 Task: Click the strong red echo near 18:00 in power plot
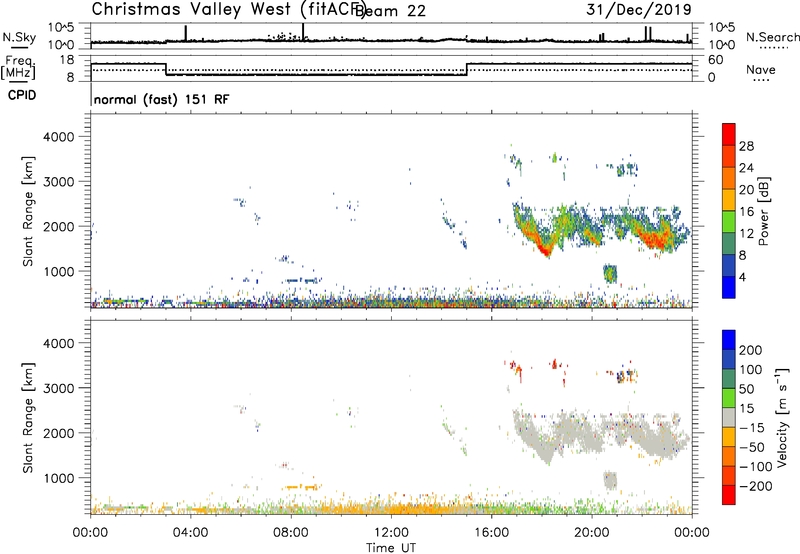(x=545, y=249)
